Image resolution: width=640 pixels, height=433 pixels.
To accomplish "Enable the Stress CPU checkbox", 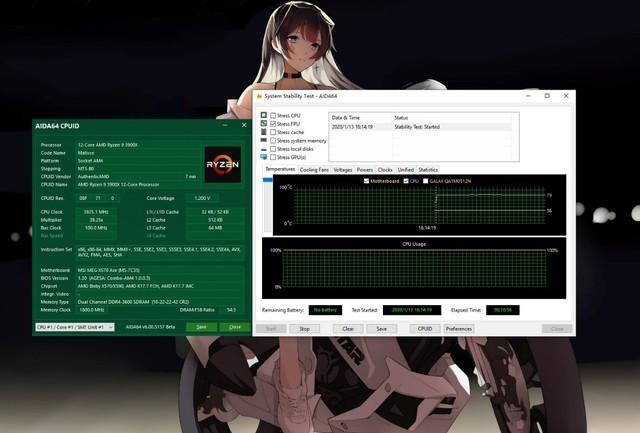I will (273, 115).
